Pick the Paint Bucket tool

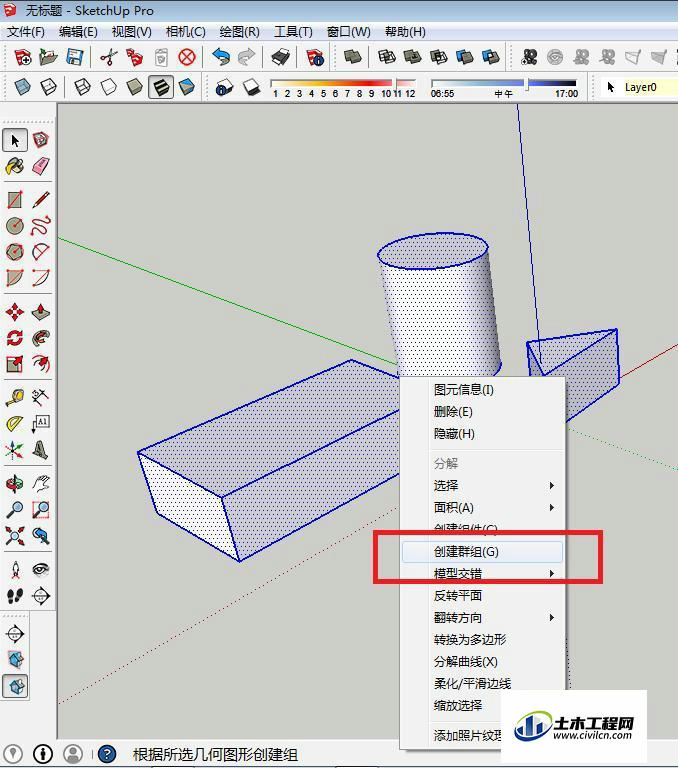15,167
